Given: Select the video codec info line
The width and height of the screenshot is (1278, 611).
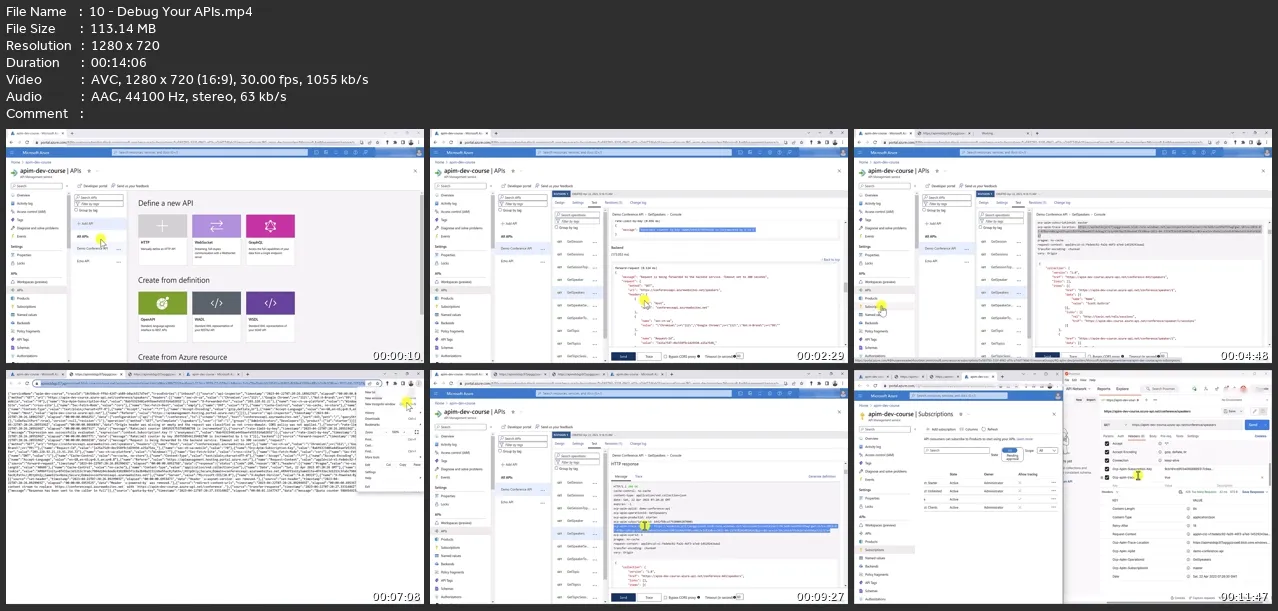Looking at the screenshot, I should [x=228, y=80].
